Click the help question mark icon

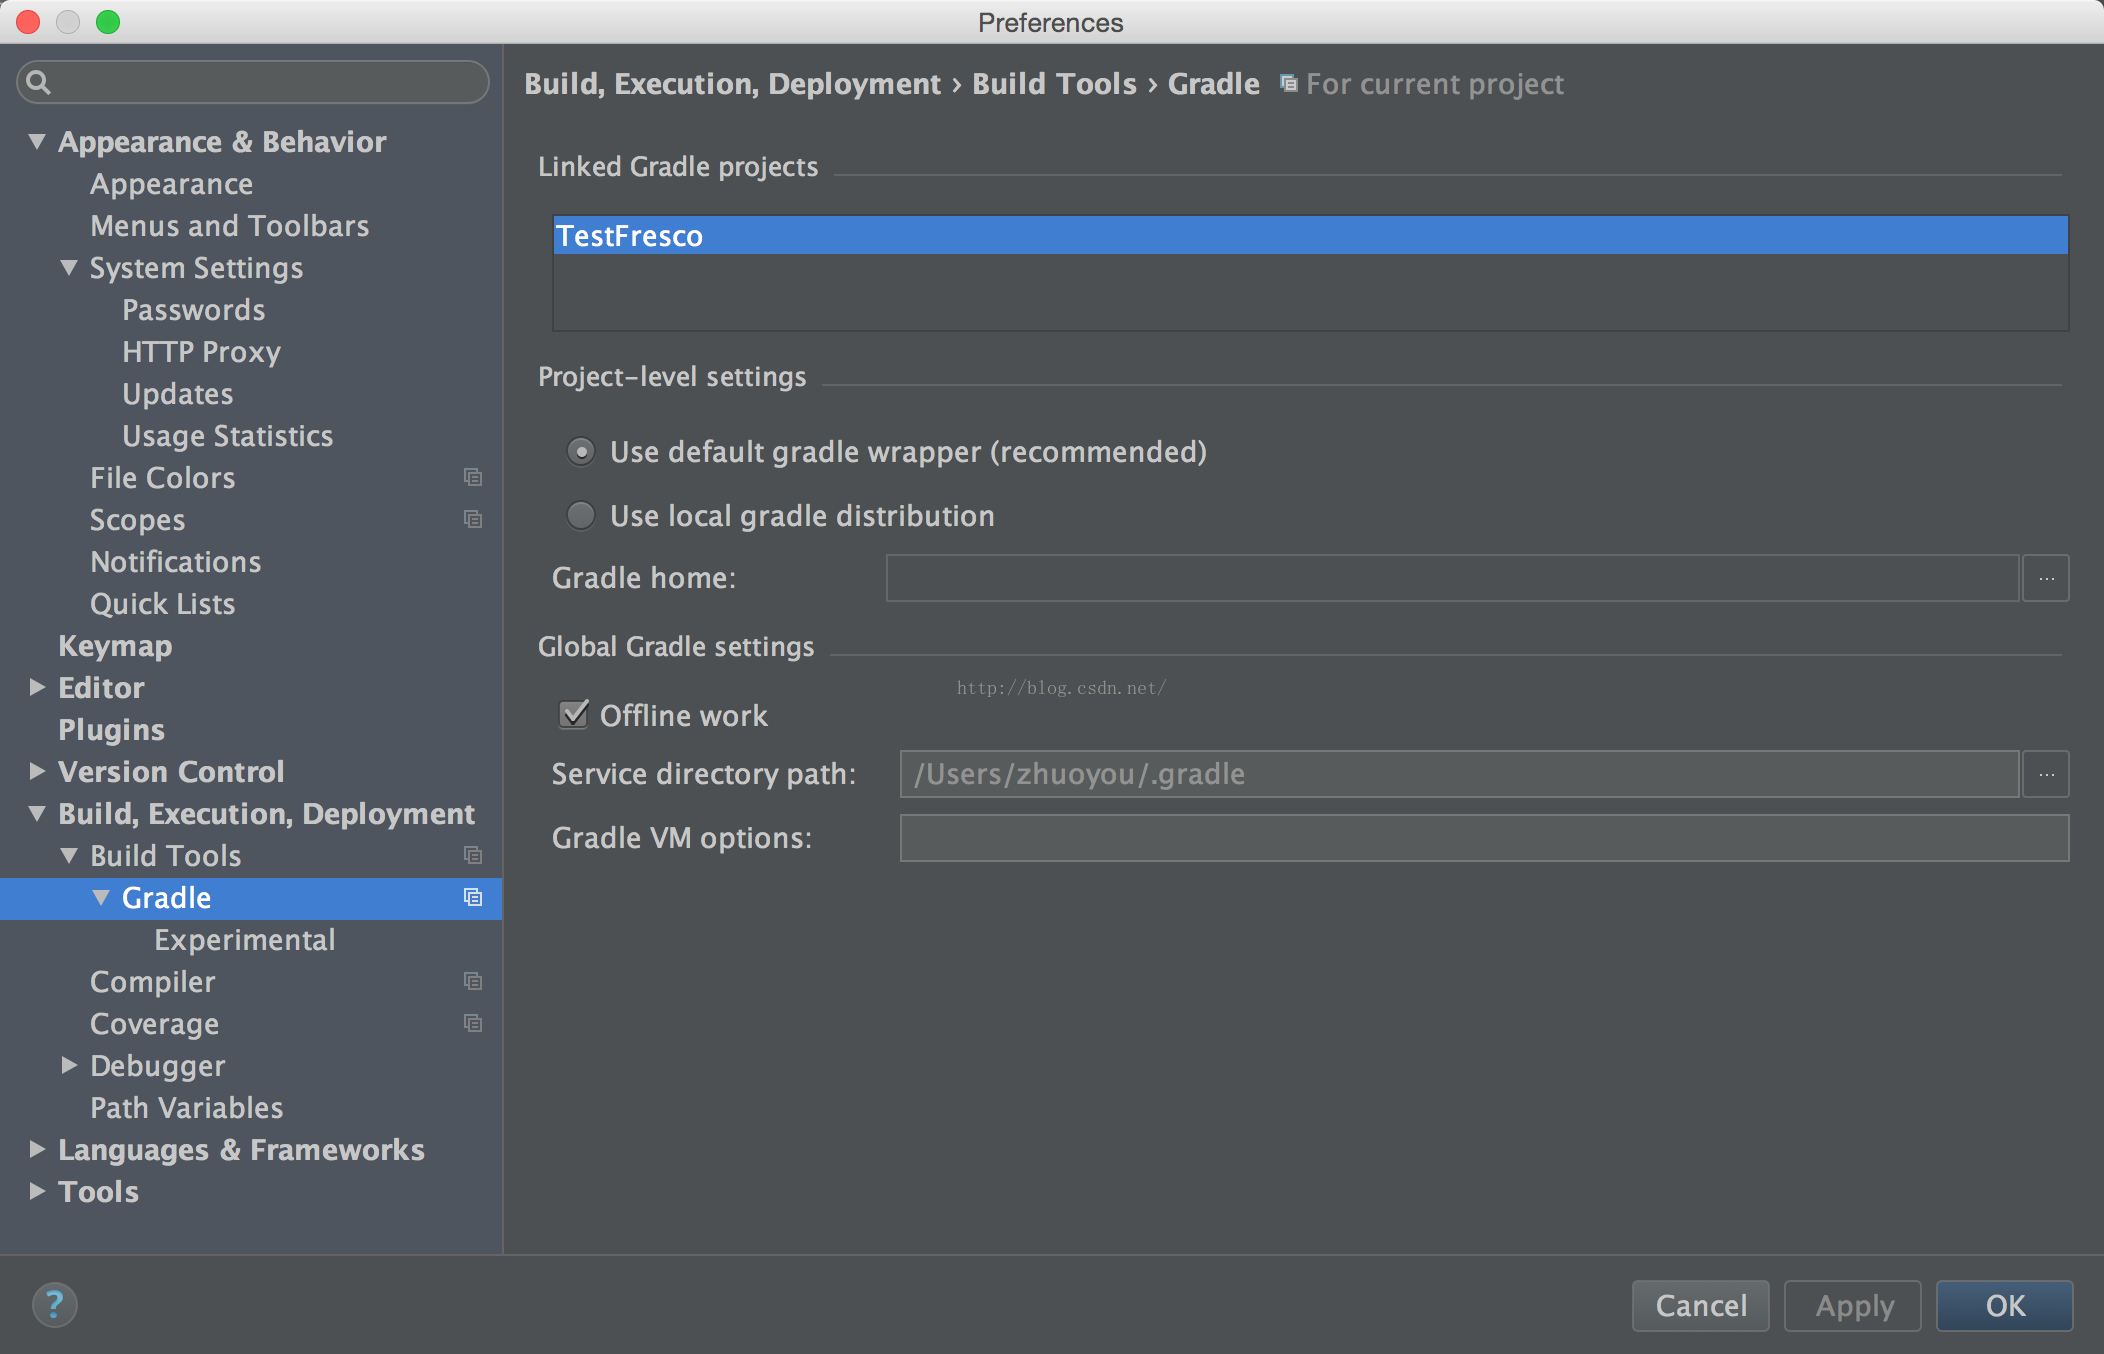54,1305
